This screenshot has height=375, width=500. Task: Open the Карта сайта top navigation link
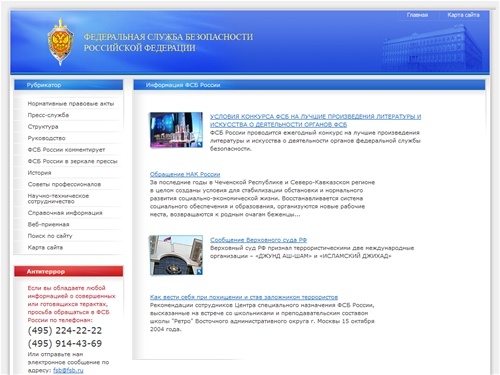(463, 15)
